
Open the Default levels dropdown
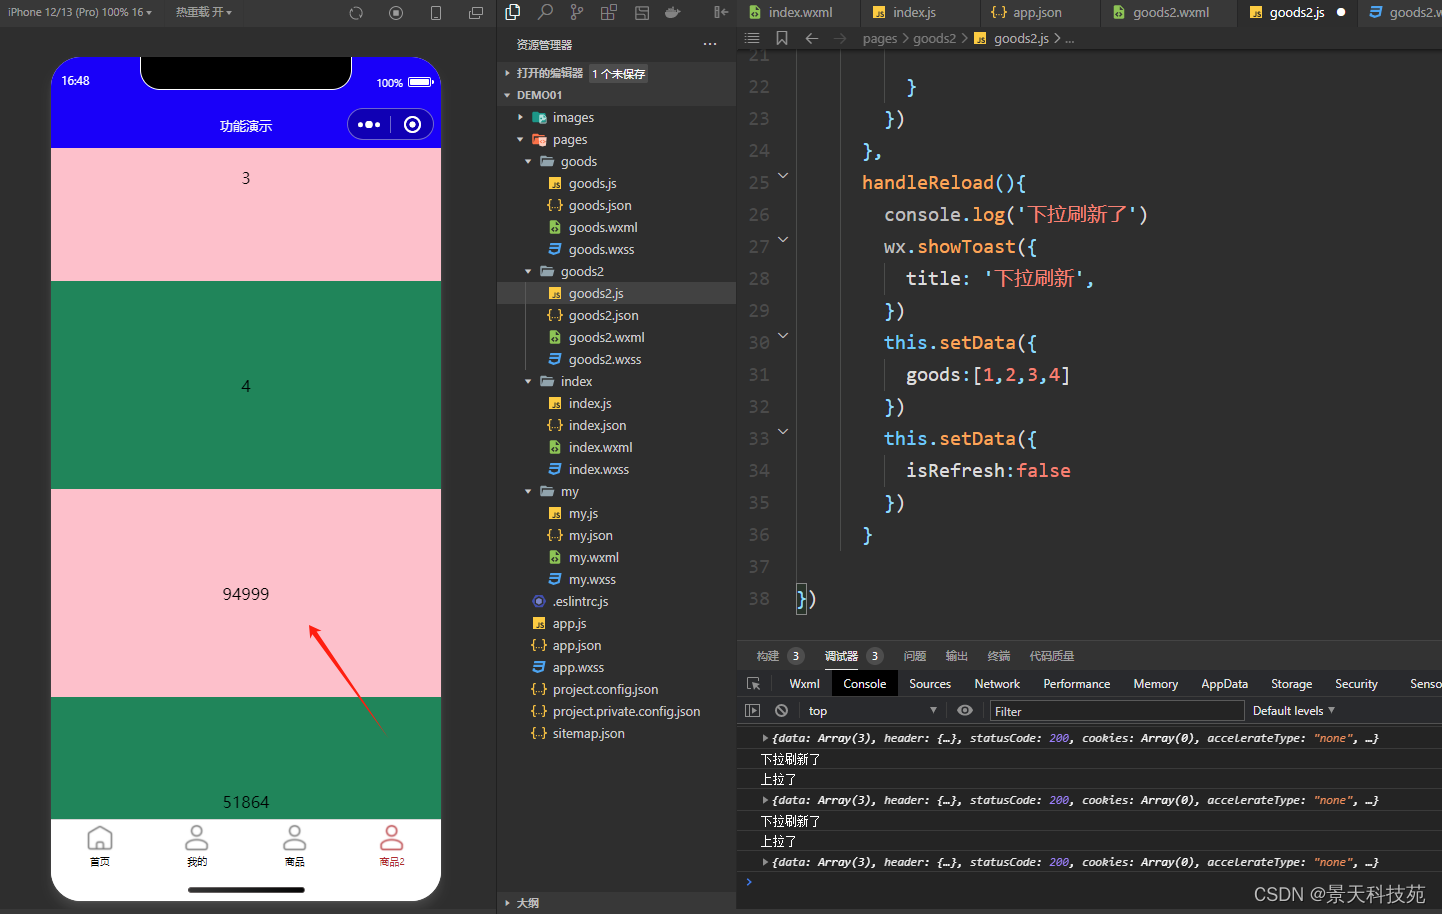click(x=1293, y=711)
